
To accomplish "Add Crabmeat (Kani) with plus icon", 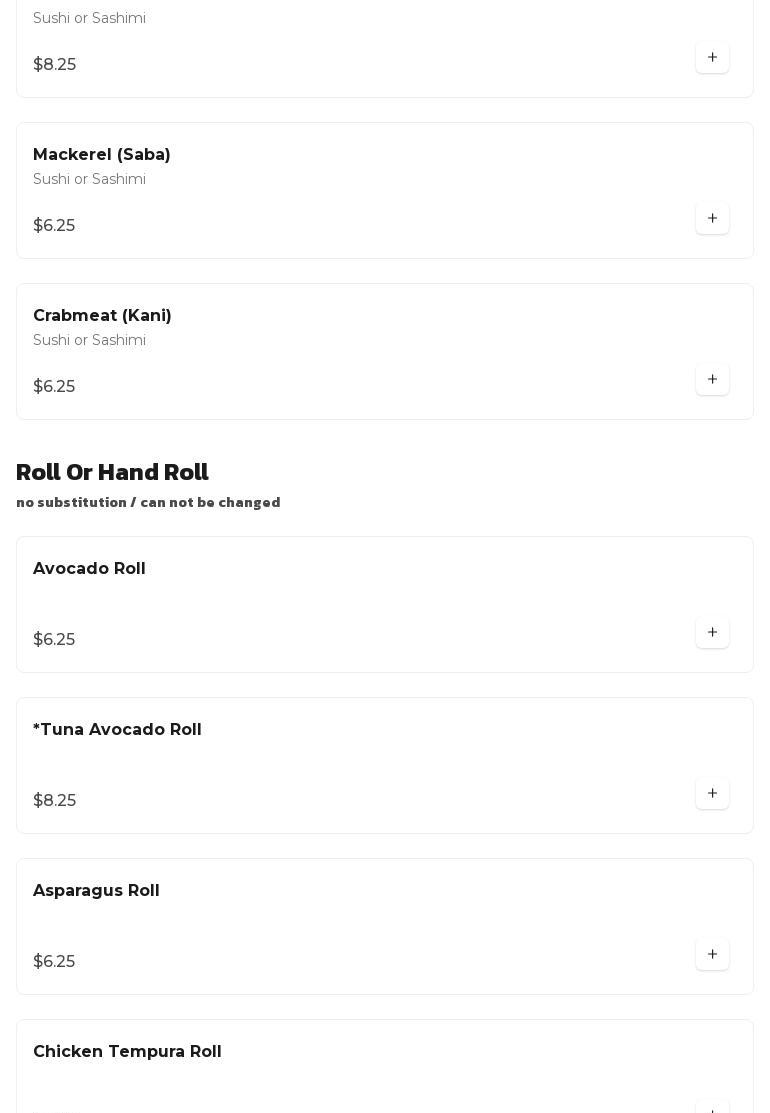I will point(712,380).
